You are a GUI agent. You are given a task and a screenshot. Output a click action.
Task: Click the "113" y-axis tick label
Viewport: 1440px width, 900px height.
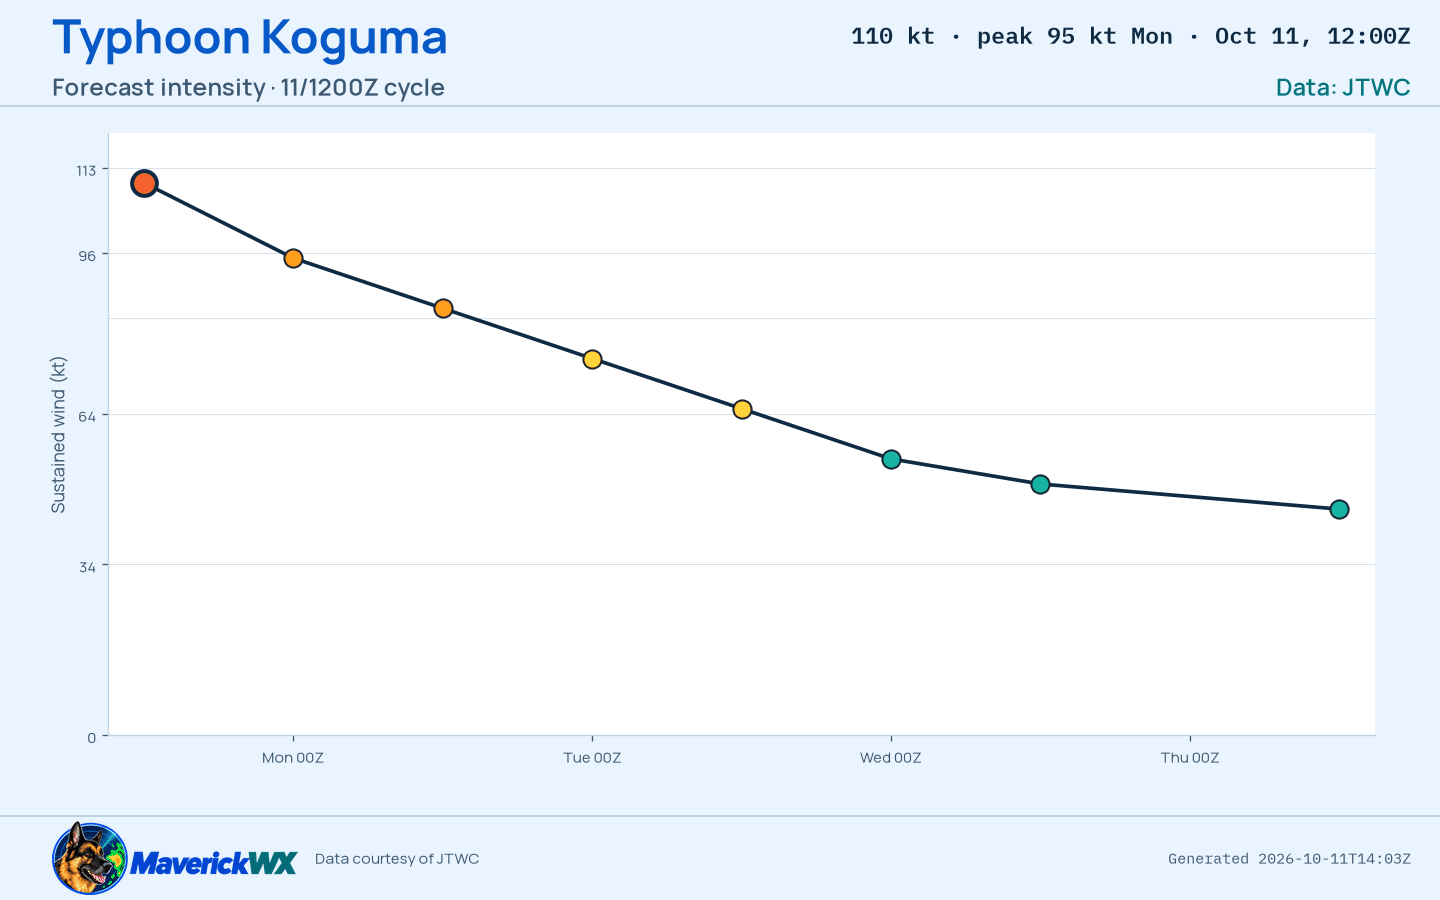tap(87, 171)
